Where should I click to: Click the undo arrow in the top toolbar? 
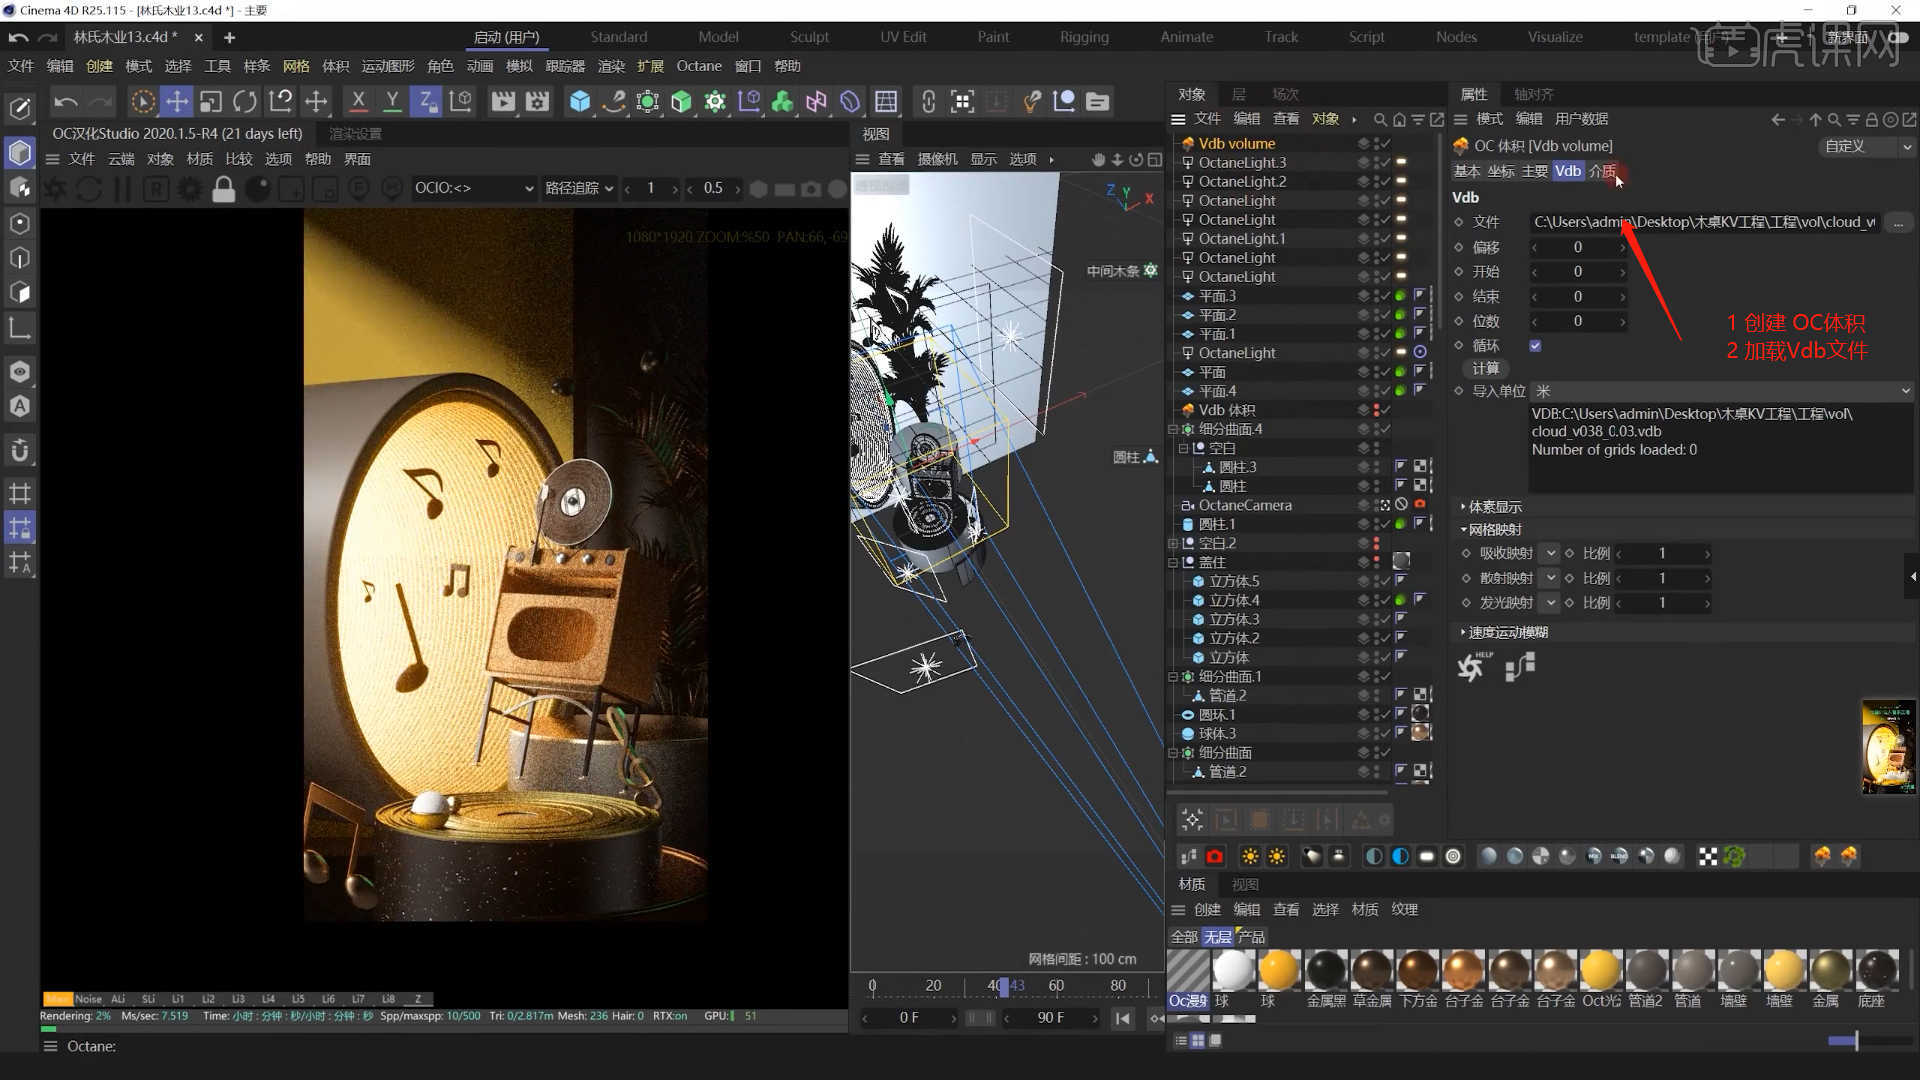tap(66, 101)
